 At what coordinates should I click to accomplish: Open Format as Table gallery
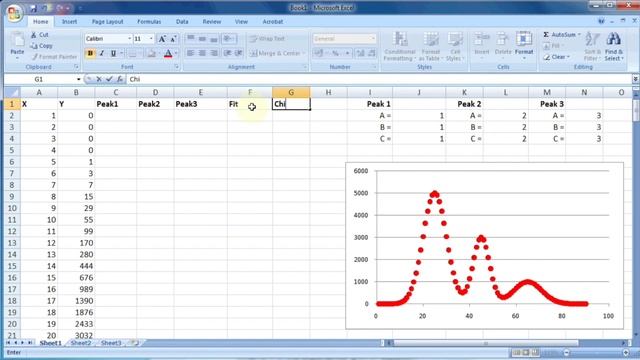(431, 47)
